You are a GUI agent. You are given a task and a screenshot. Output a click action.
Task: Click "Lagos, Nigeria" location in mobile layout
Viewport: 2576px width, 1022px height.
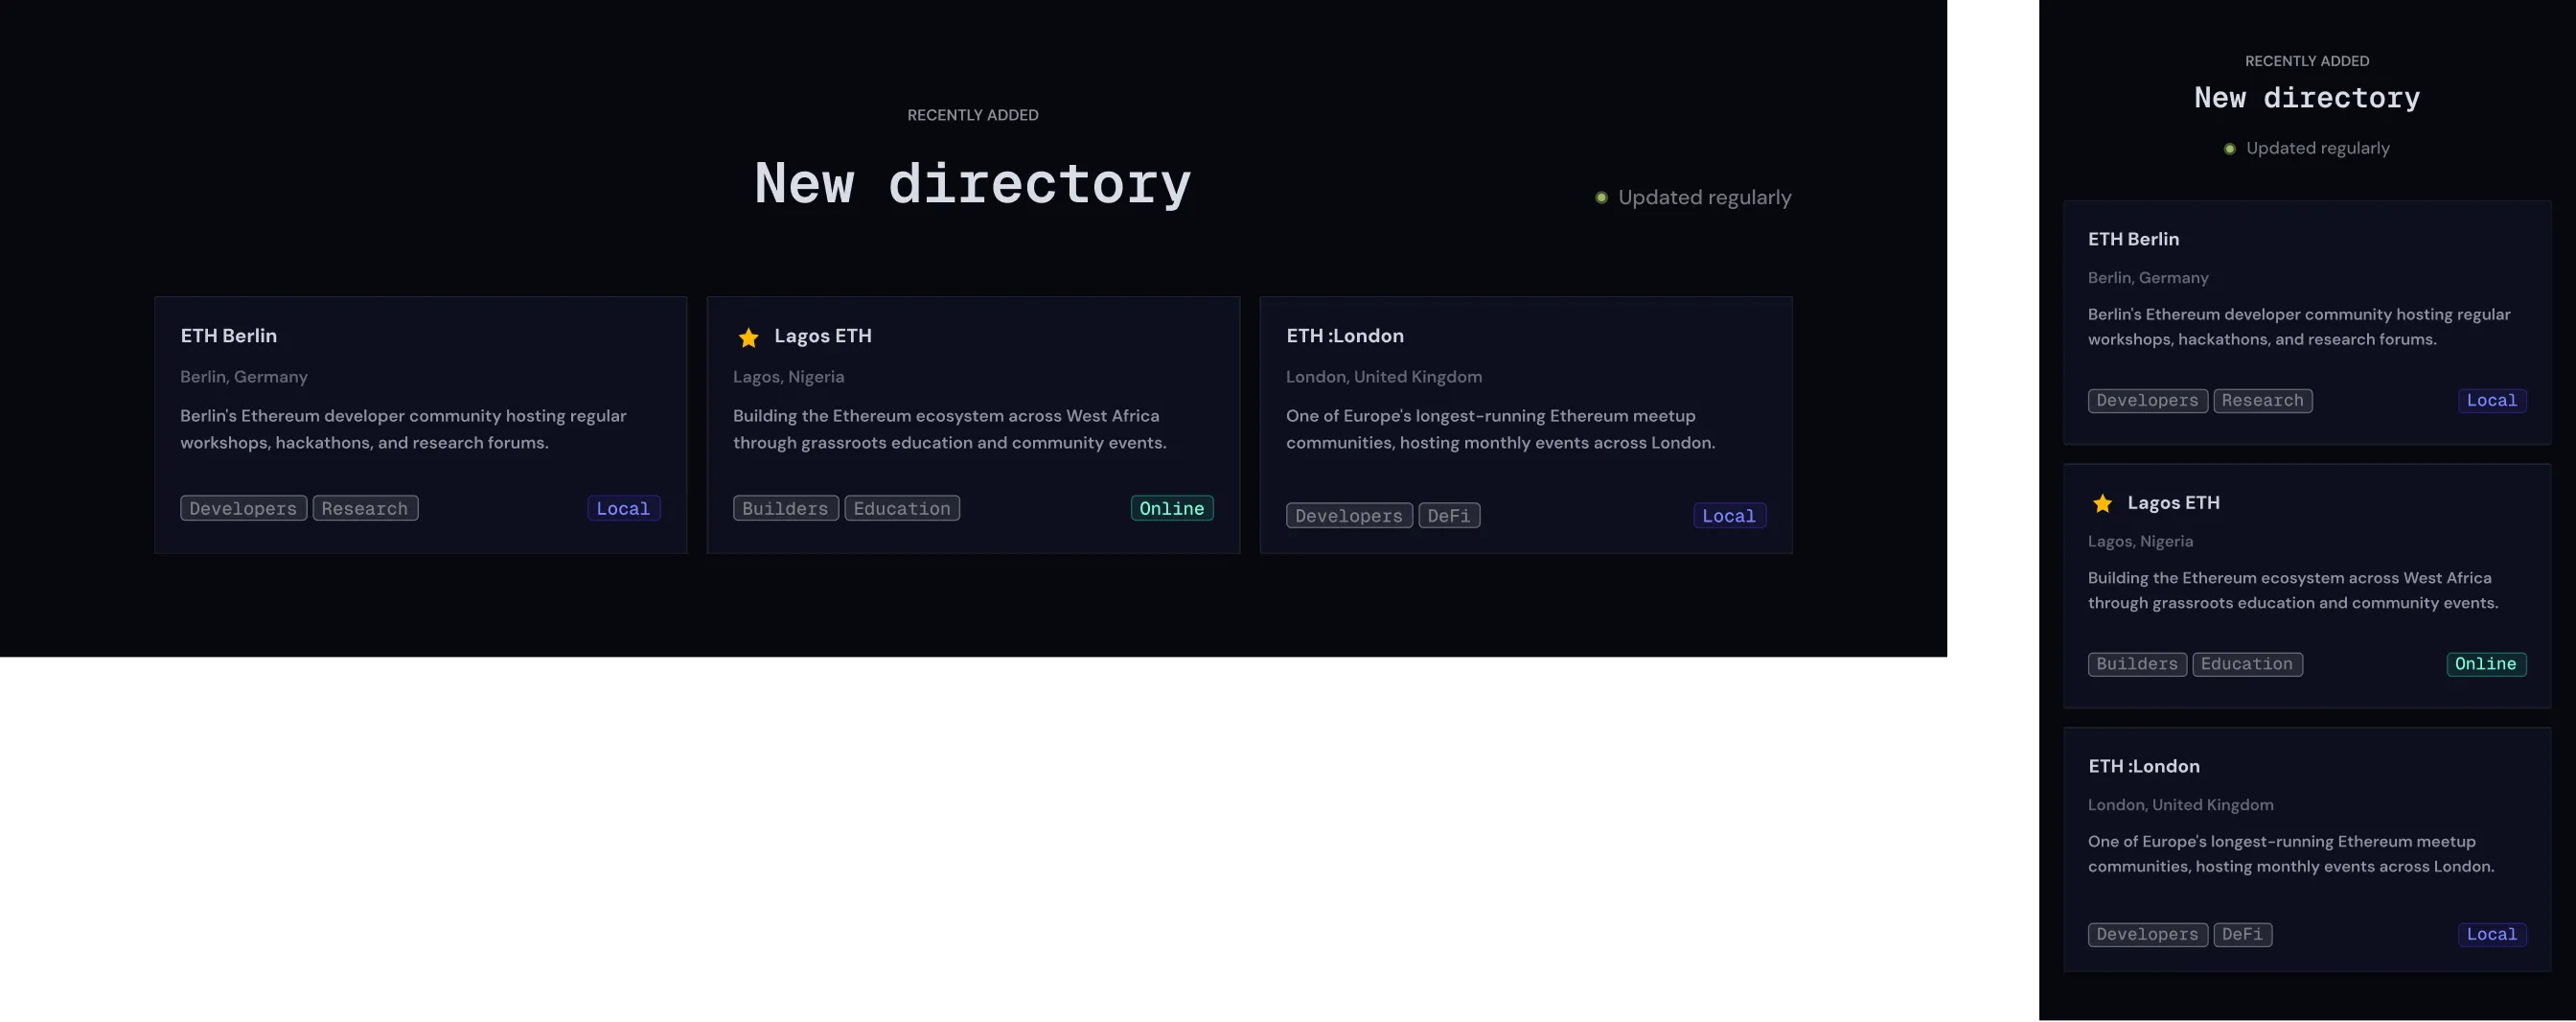pos(2140,541)
